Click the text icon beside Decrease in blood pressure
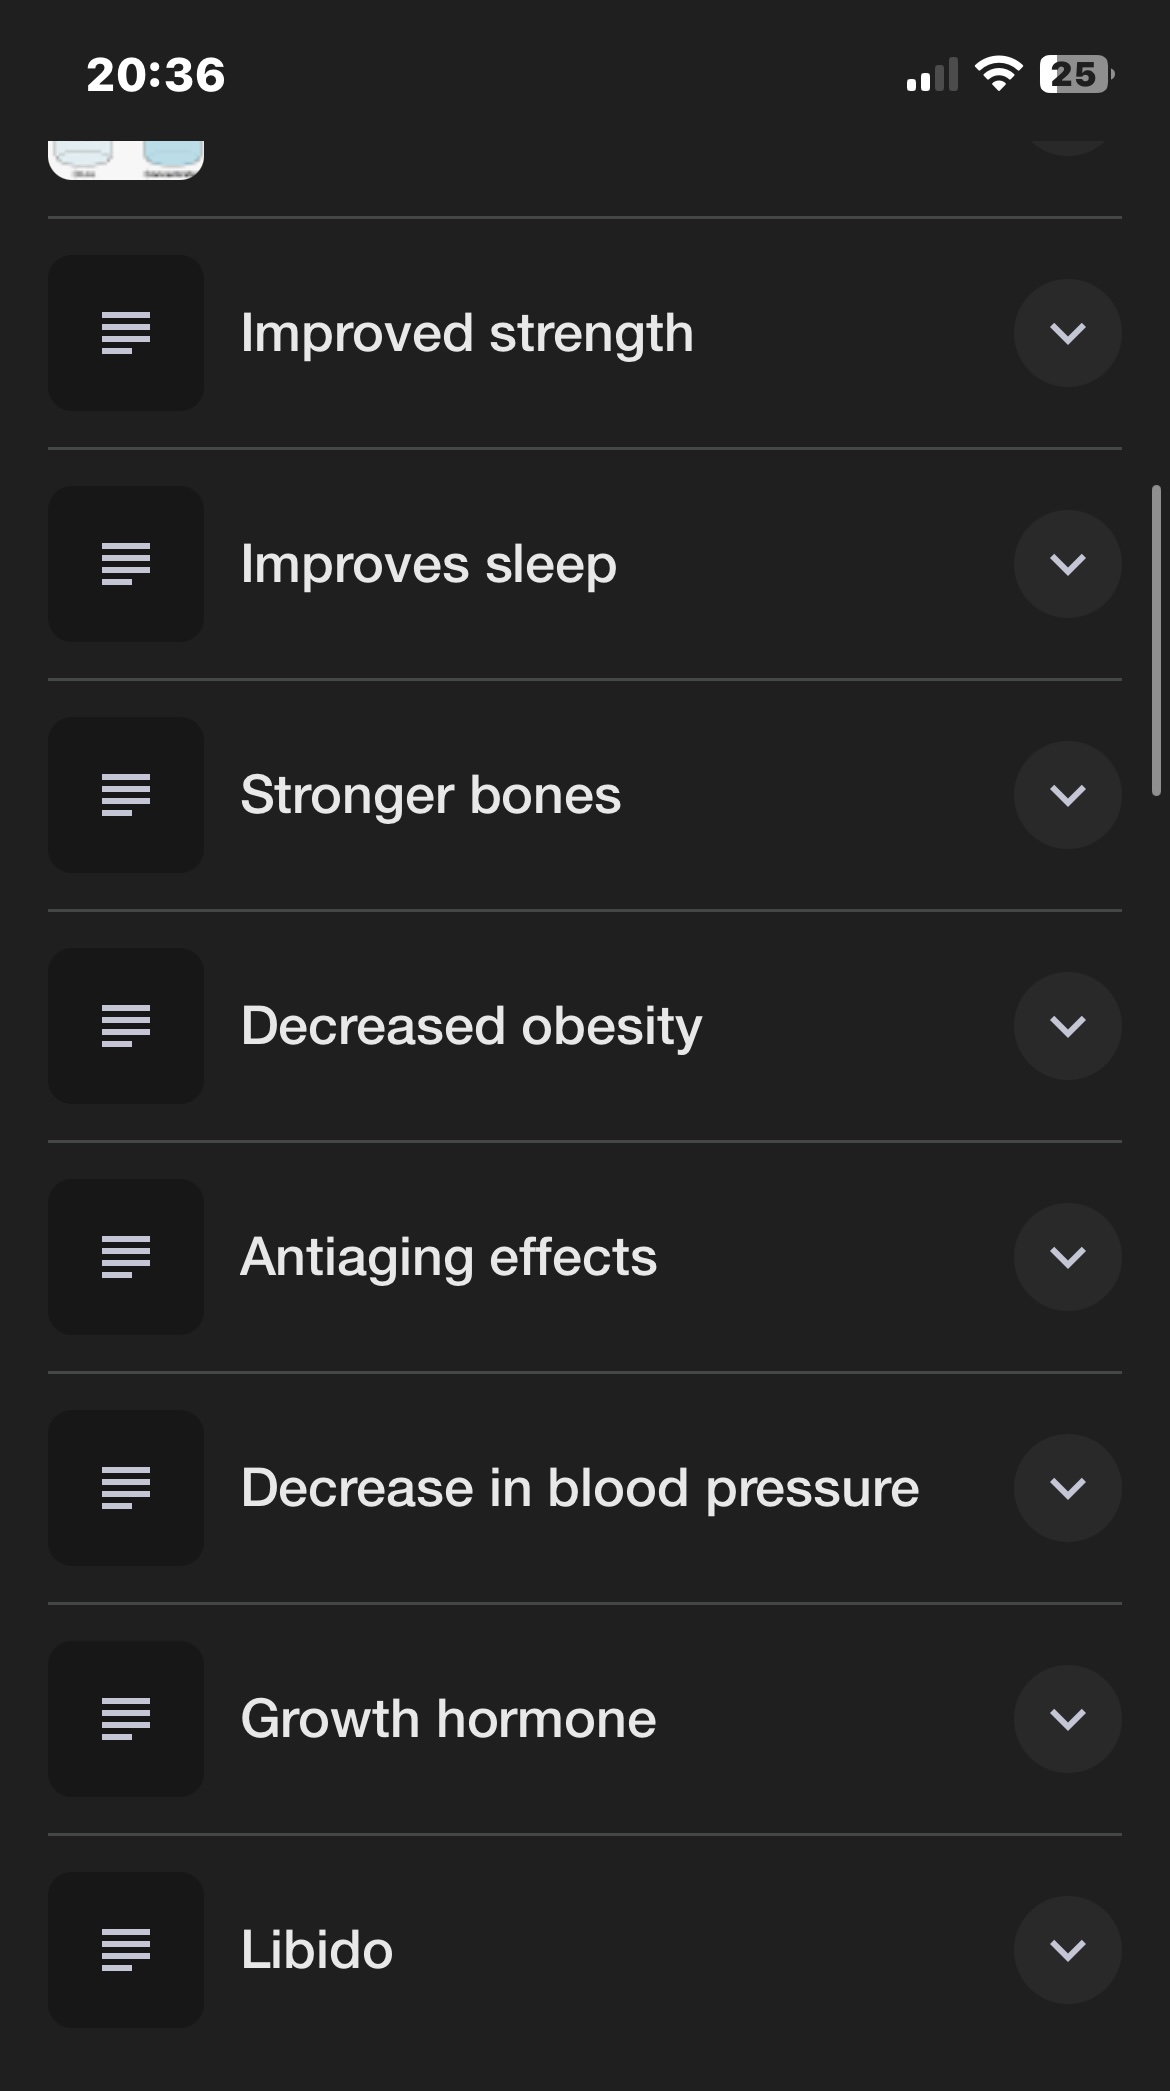 [126, 1488]
